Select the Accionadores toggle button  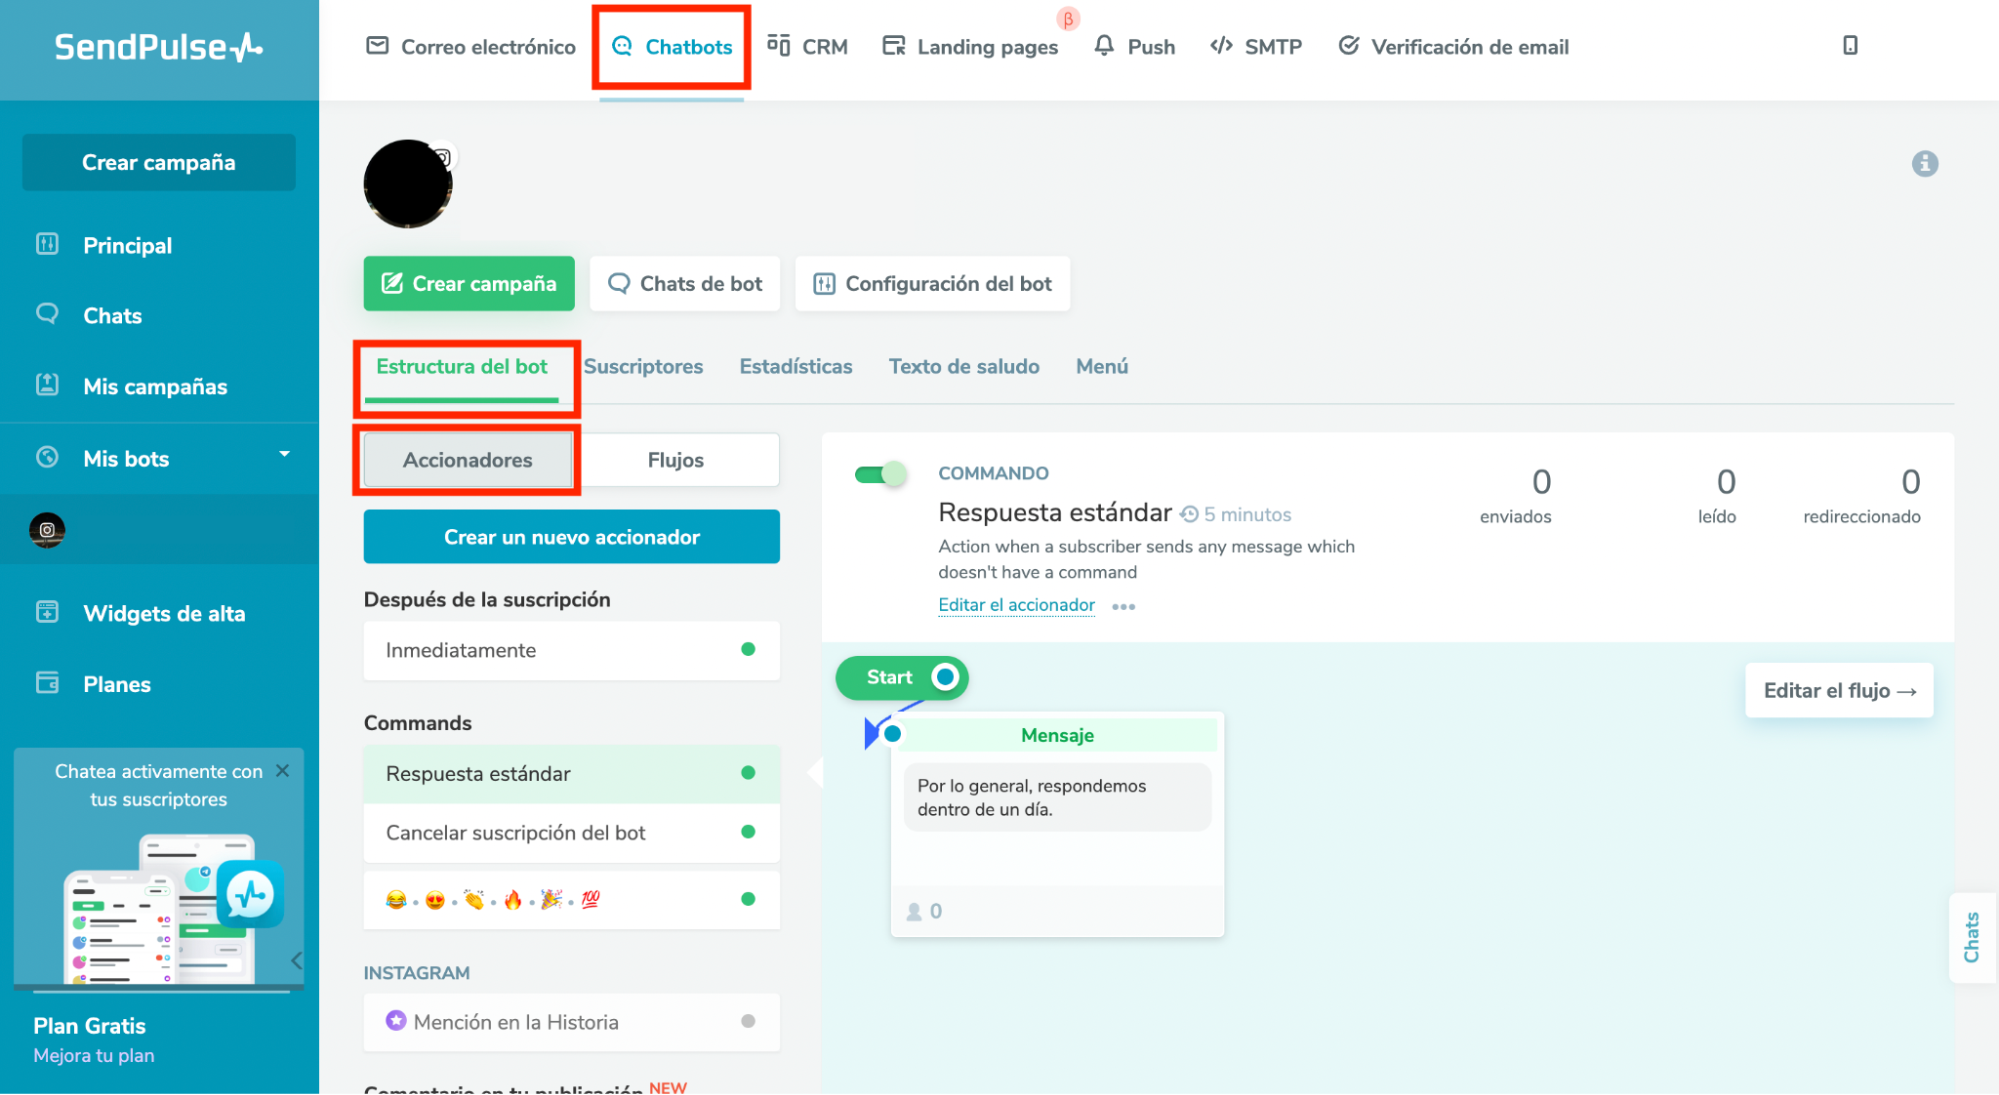coord(468,460)
